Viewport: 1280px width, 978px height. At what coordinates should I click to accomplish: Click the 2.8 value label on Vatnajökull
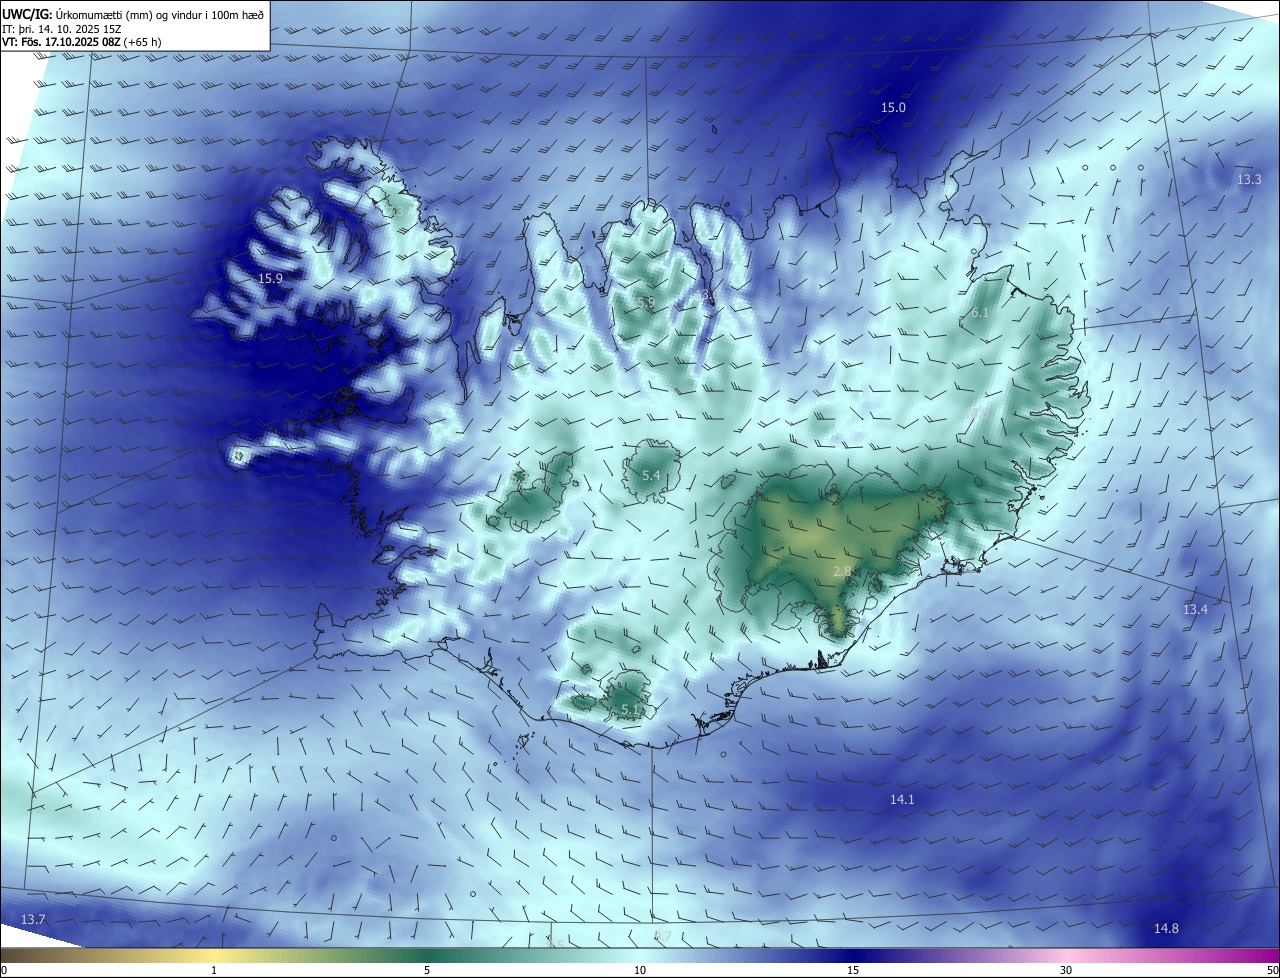[x=842, y=571]
